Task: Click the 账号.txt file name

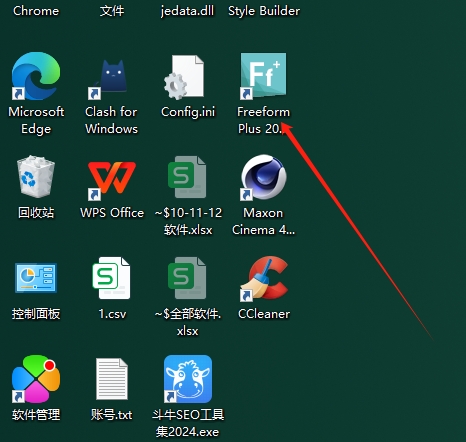Action: (112, 415)
